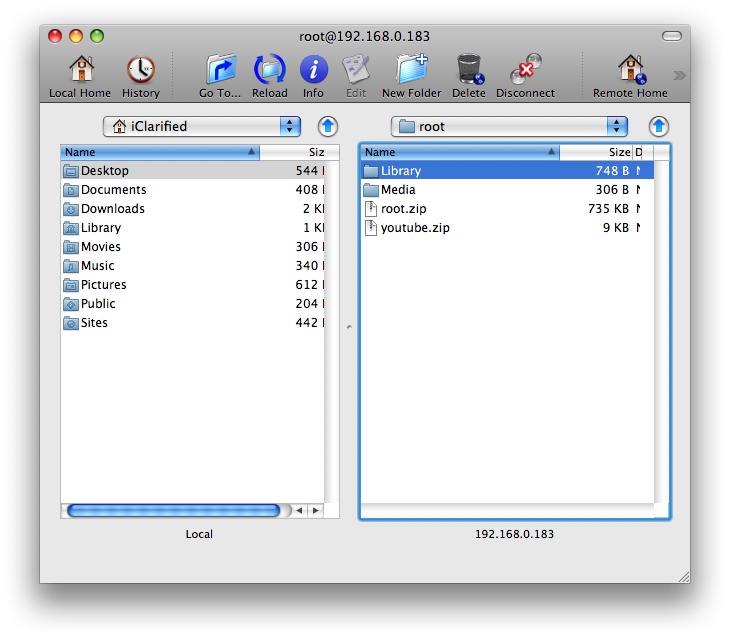The image size is (730, 638).
Task: Expand the toolbar overflow chevron
Action: pos(679,75)
